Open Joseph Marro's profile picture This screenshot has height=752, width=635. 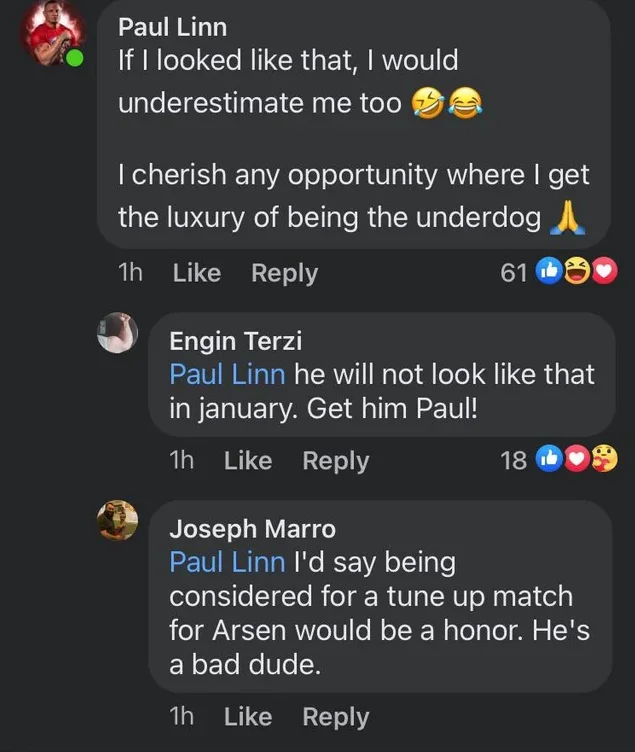point(117,521)
